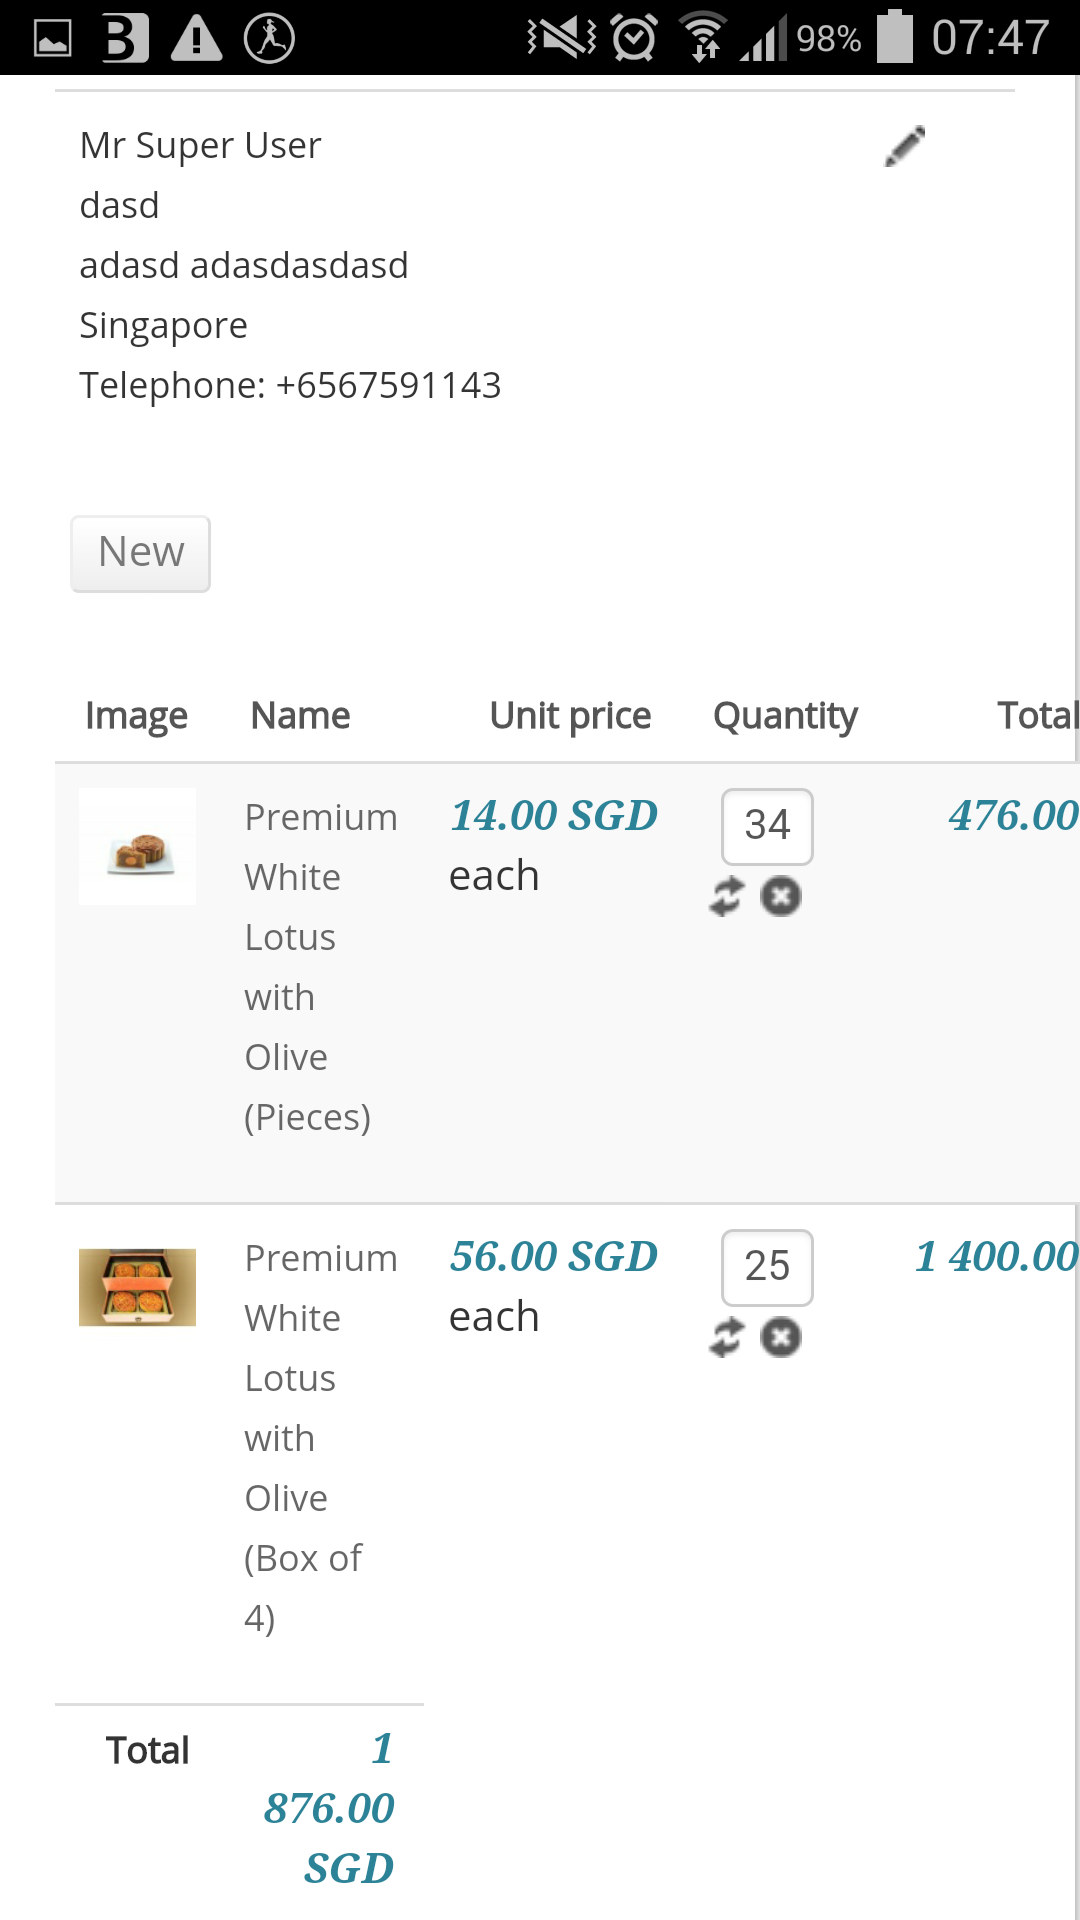Tap the picture notification icon
The height and width of the screenshot is (1920, 1080).
[53, 38]
